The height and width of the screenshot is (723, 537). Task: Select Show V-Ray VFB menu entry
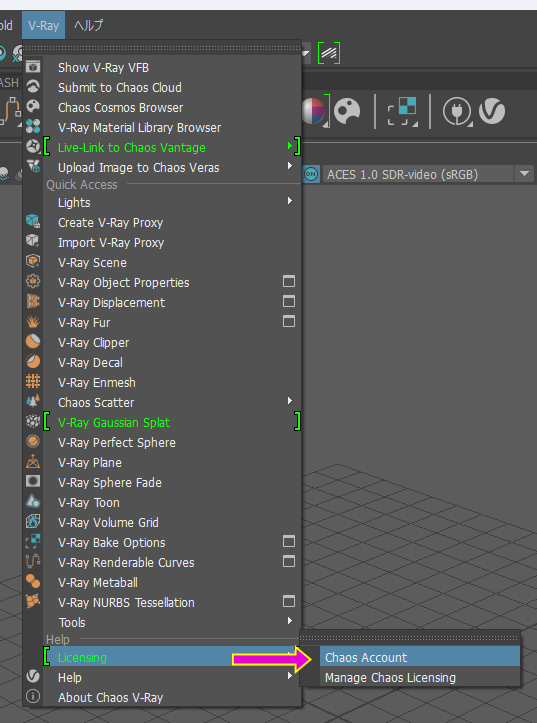tap(172, 68)
